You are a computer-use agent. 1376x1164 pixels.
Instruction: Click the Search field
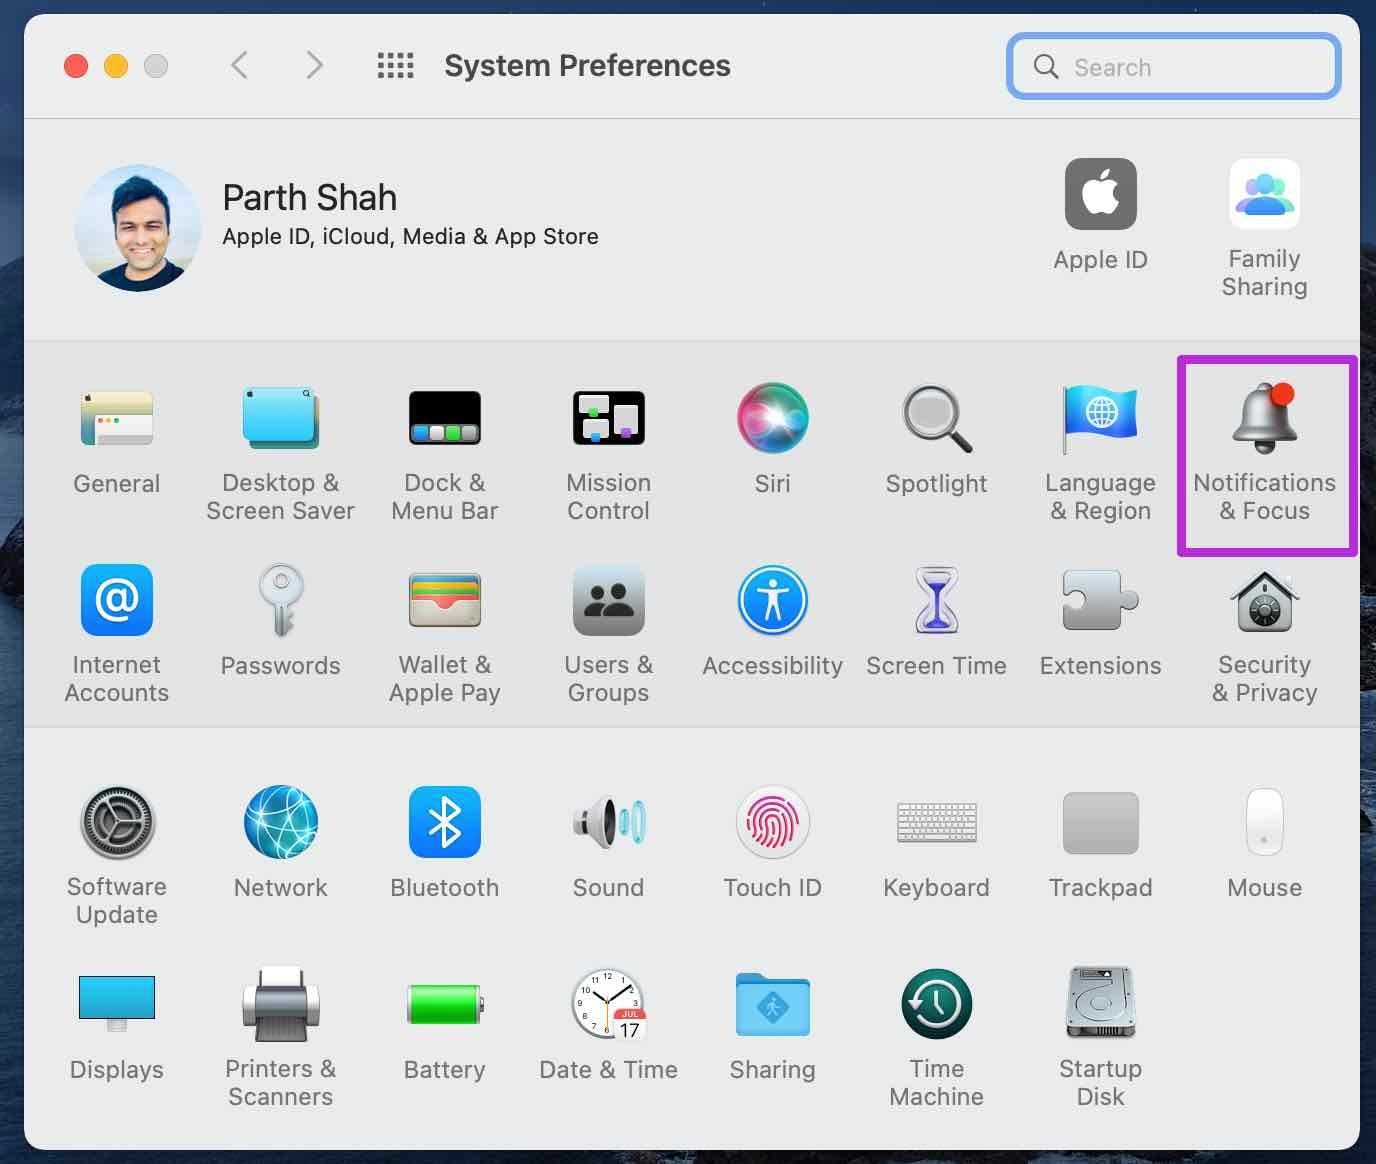point(1174,67)
